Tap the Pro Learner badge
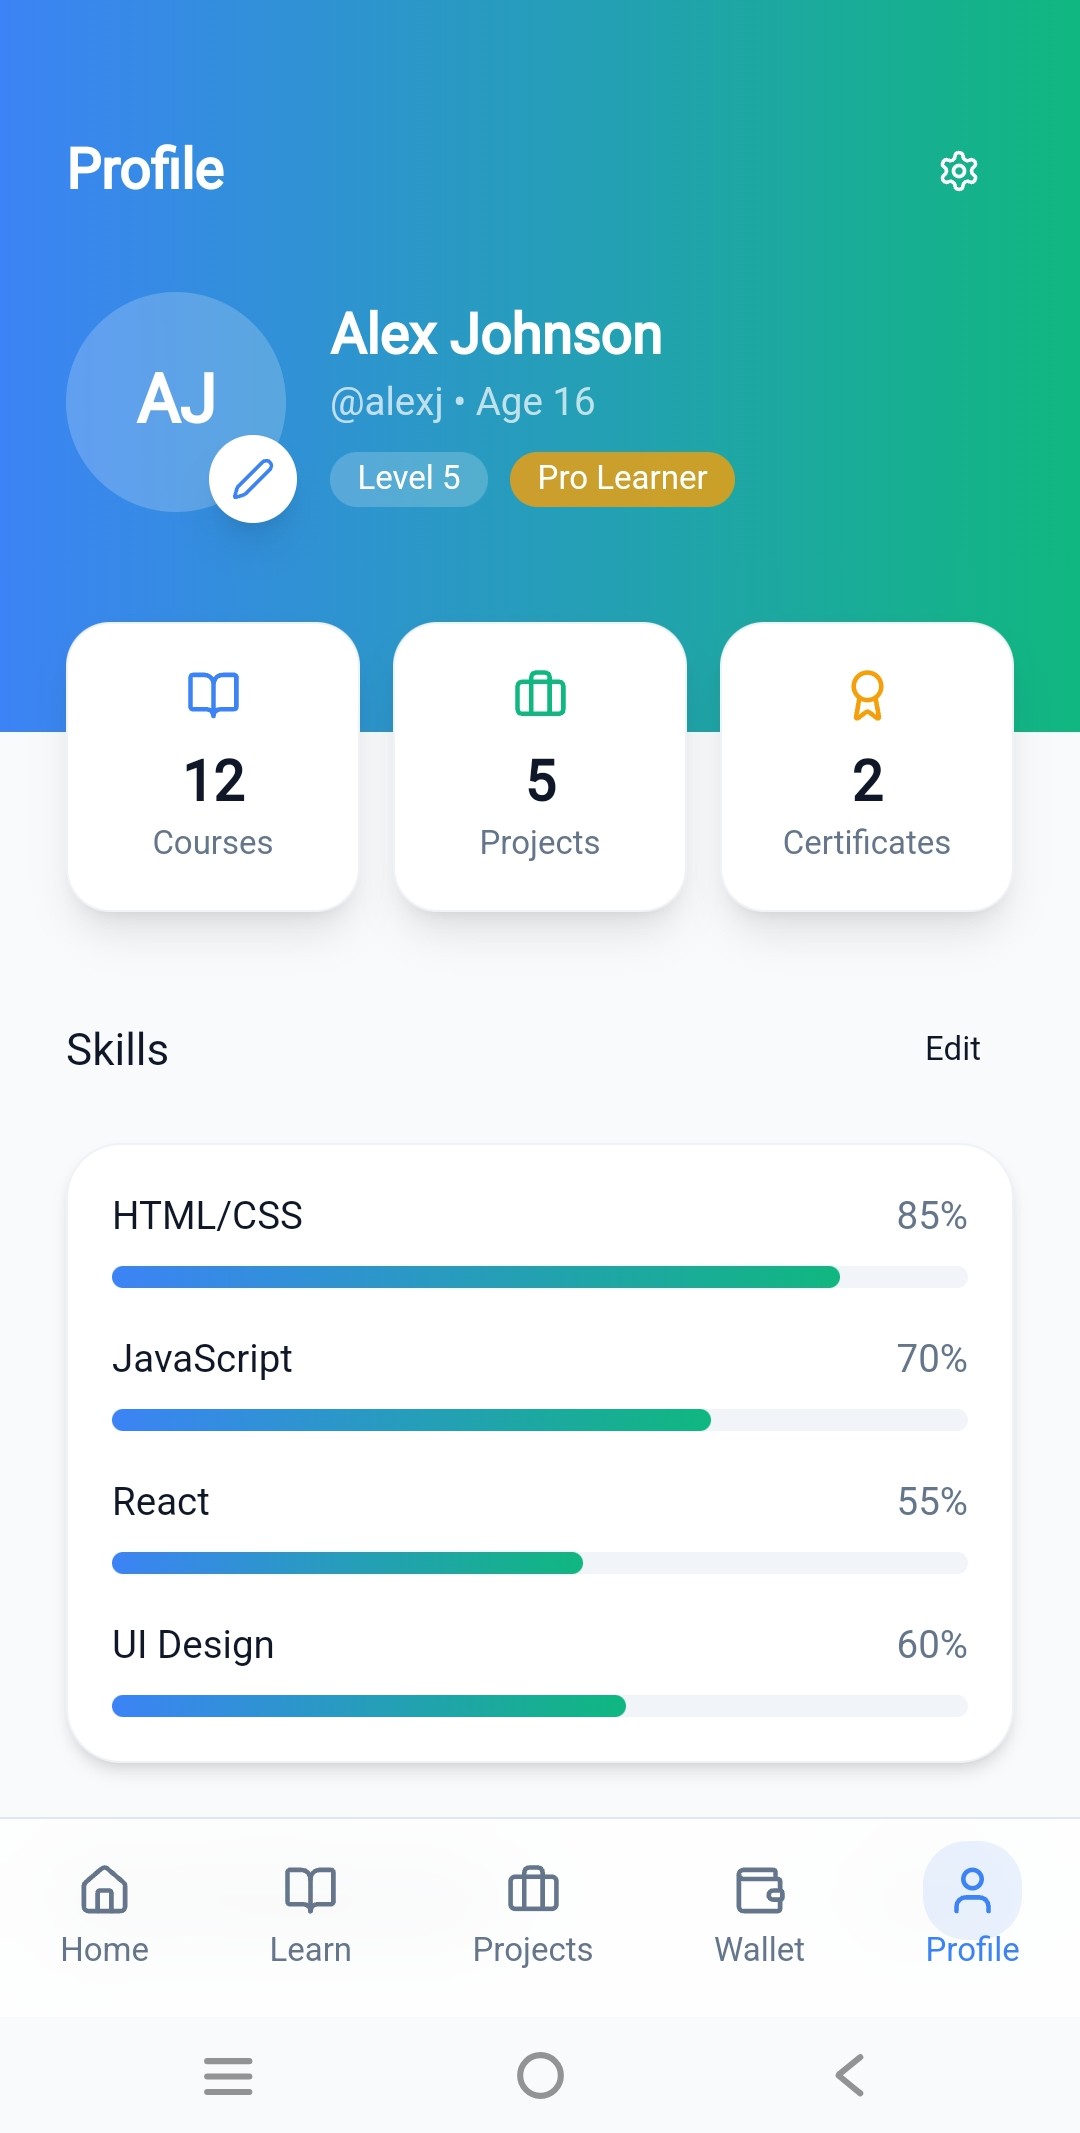The height and width of the screenshot is (2133, 1080). pyautogui.click(x=622, y=479)
